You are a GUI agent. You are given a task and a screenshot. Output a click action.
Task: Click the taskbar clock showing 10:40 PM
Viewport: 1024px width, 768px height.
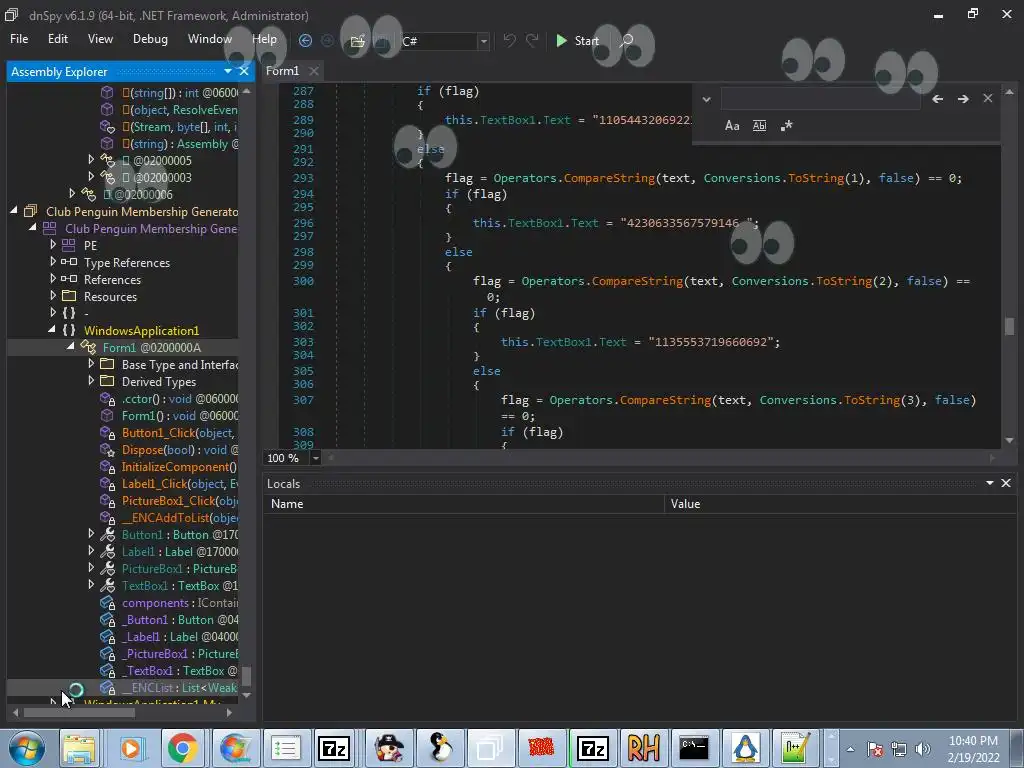973,748
